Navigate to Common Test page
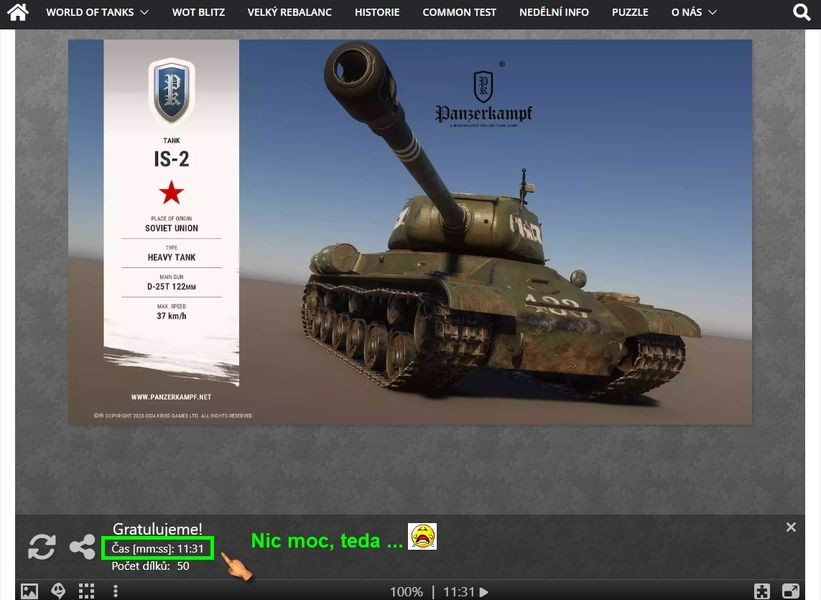The height and width of the screenshot is (600, 821). pyautogui.click(x=459, y=13)
